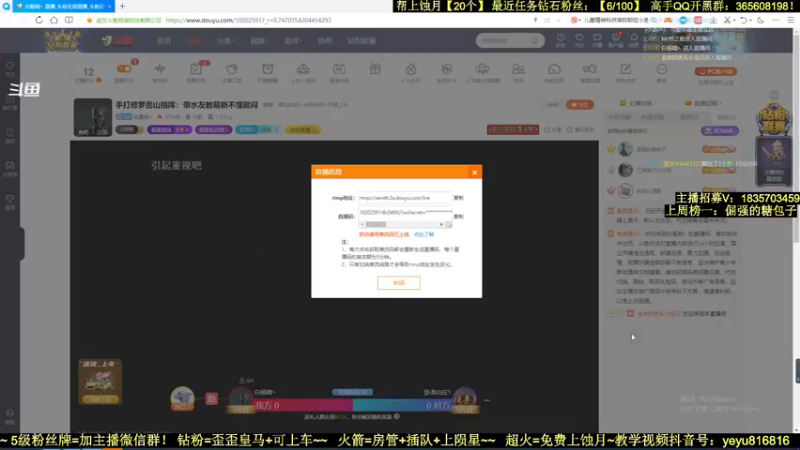
Task: Click the cloud icon in the broadcaster toolbar
Action: [x=482, y=69]
